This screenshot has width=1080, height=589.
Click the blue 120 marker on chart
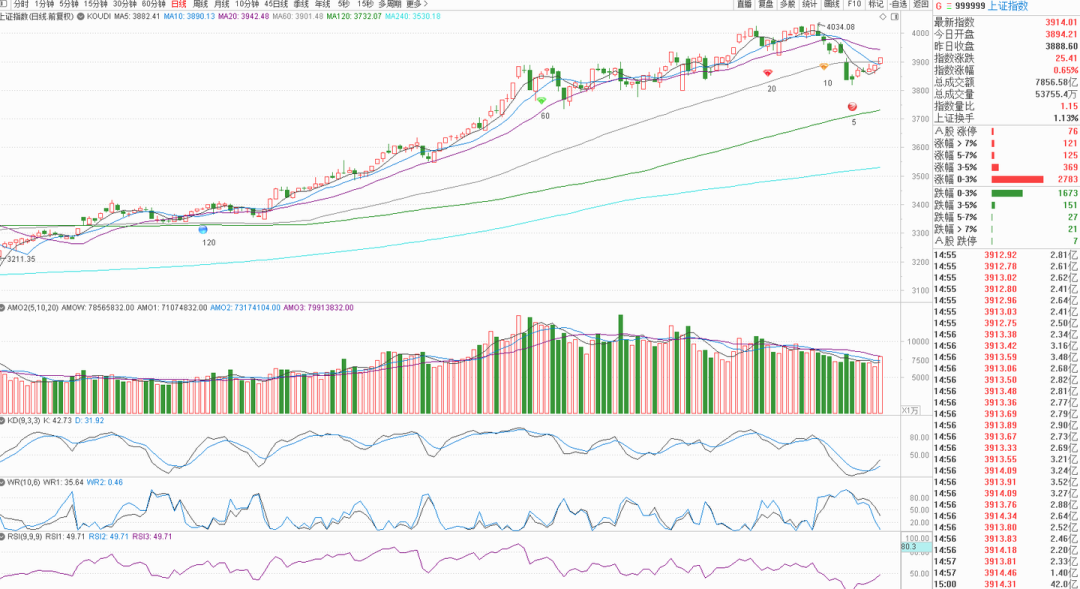coord(202,229)
